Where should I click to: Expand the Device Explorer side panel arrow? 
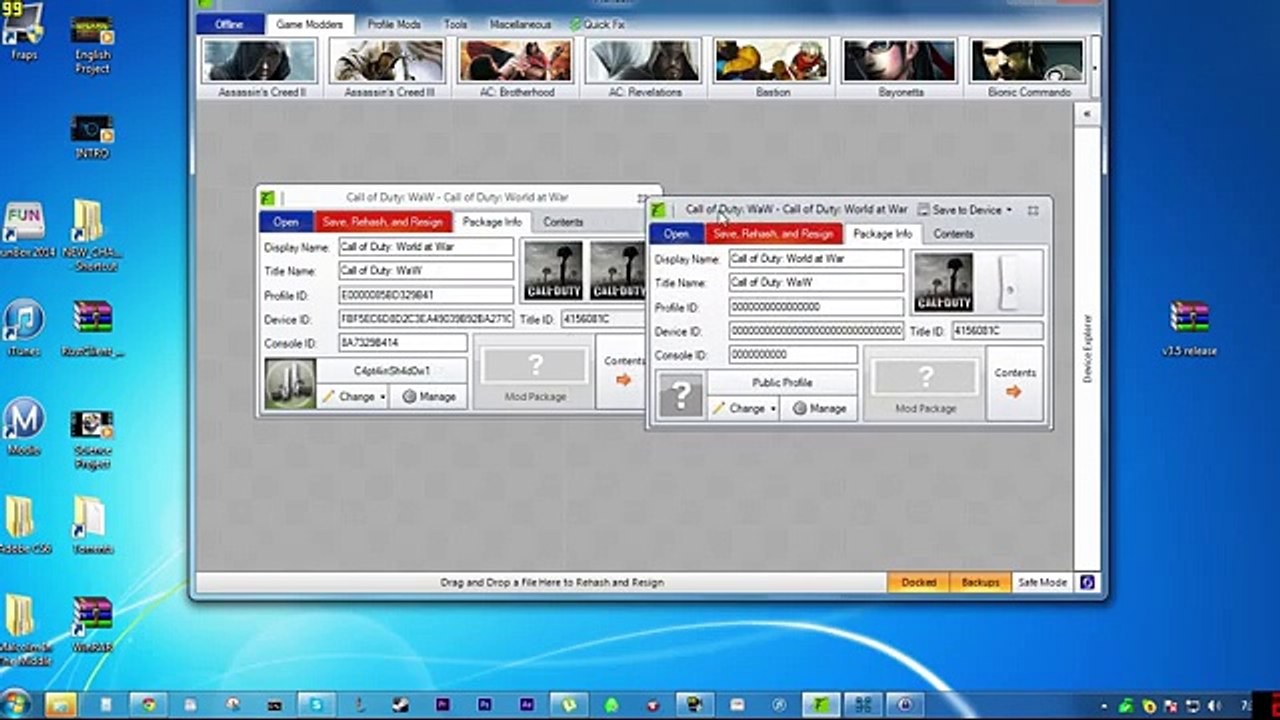click(x=1087, y=115)
